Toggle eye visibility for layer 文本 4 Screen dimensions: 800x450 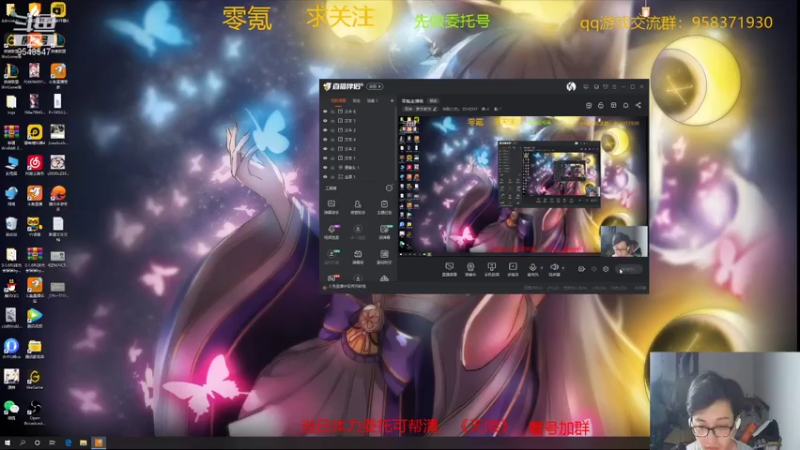(325, 139)
